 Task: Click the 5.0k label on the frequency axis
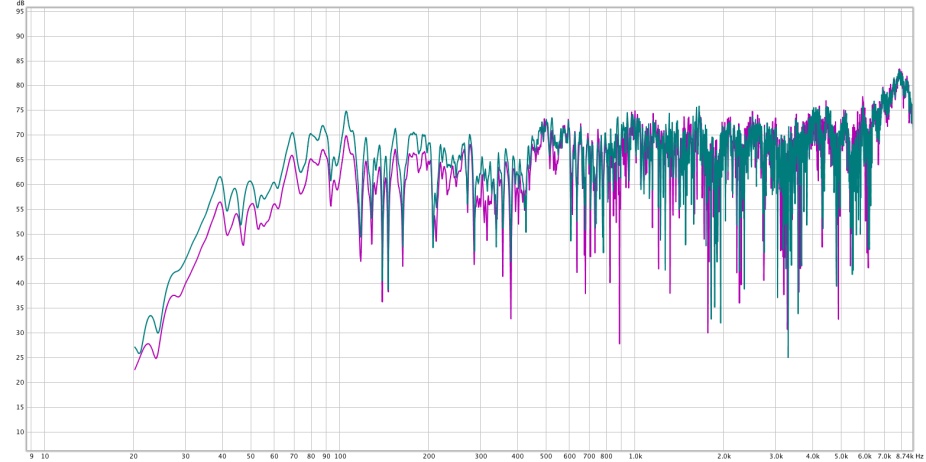(842, 456)
